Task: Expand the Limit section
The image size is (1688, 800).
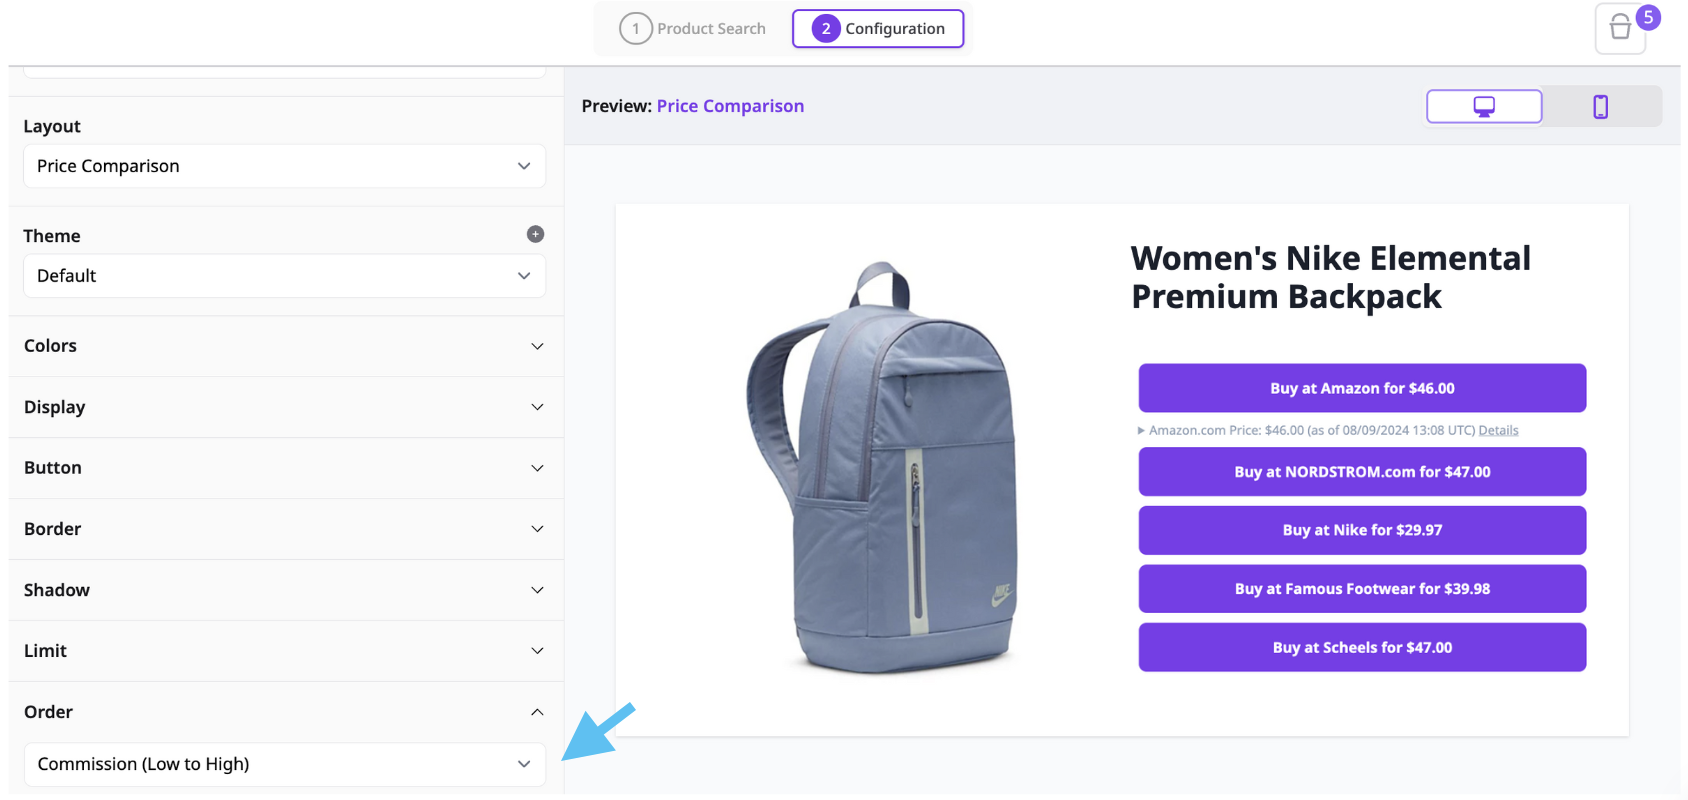Action: point(286,651)
